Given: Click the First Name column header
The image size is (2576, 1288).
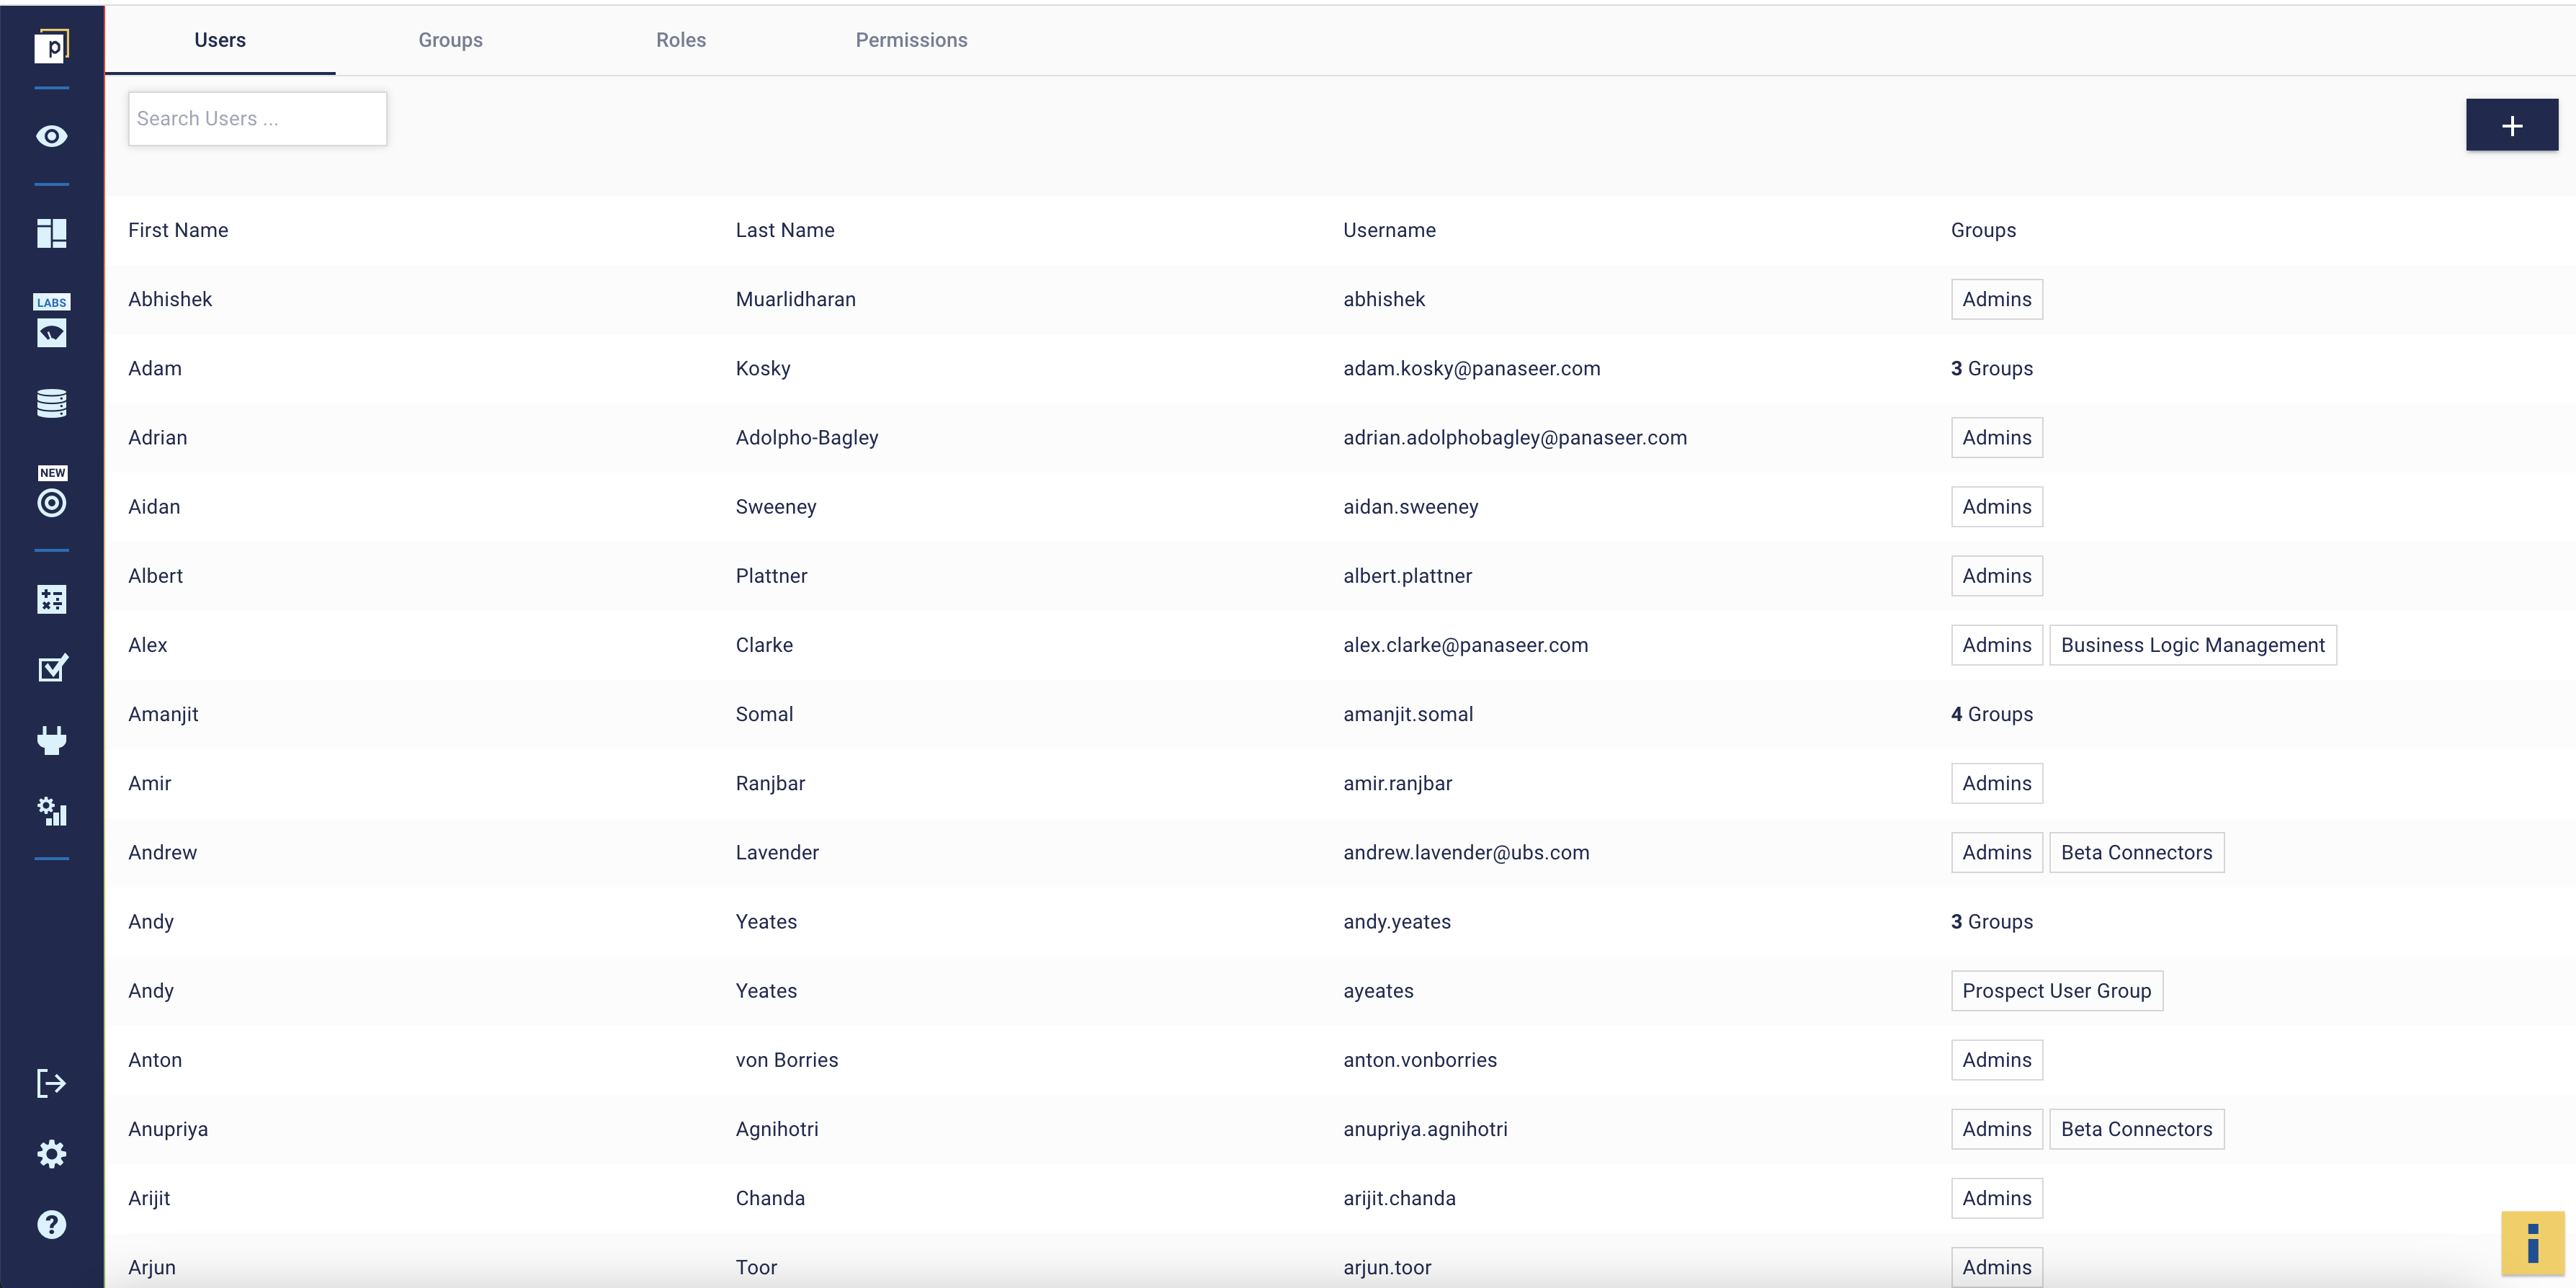Looking at the screenshot, I should (x=178, y=230).
